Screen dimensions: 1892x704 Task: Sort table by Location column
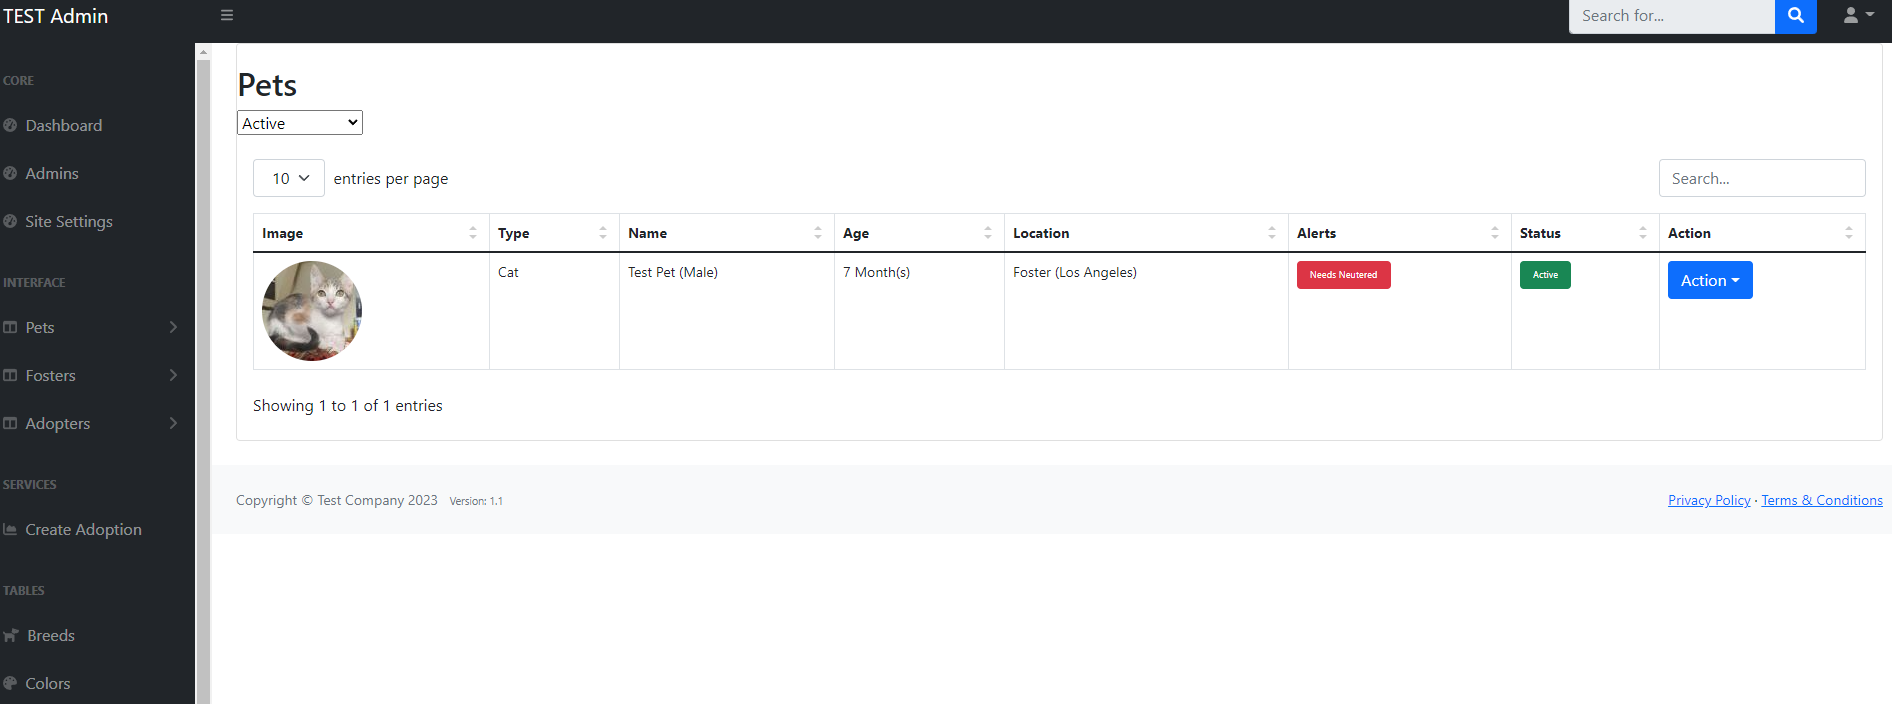1145,233
